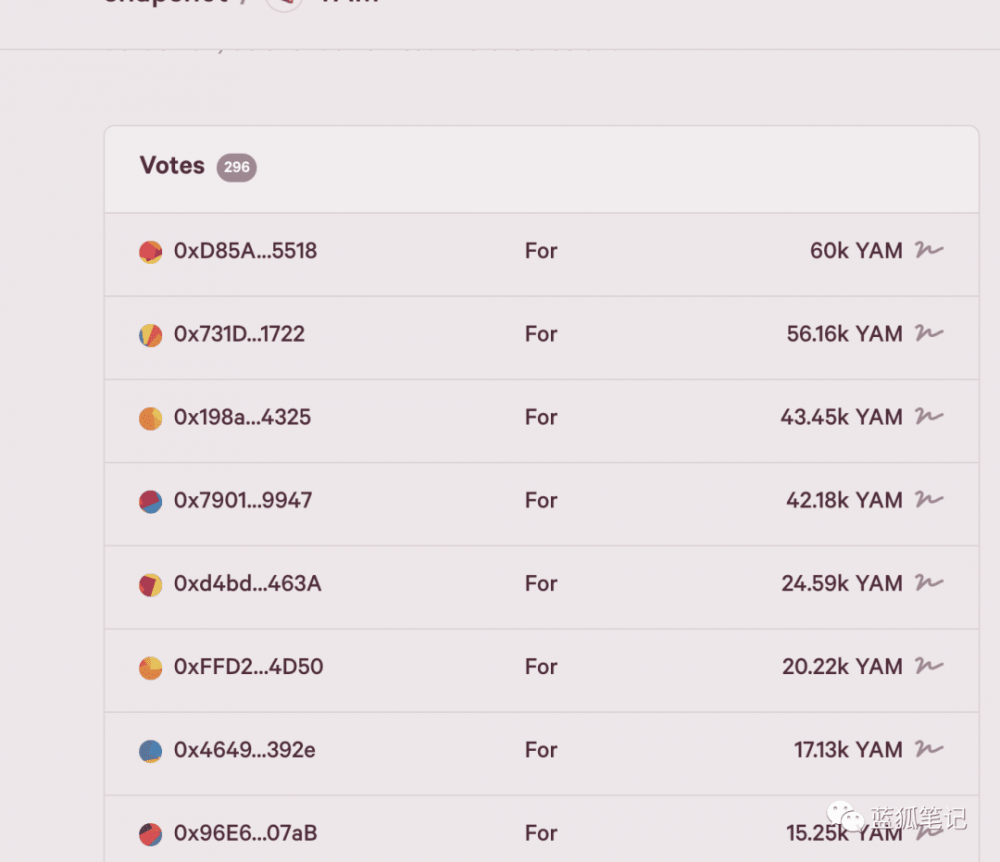The width and height of the screenshot is (1000, 862).
Task: Open voter address 0xFFD2...4D50
Action: 248,667
